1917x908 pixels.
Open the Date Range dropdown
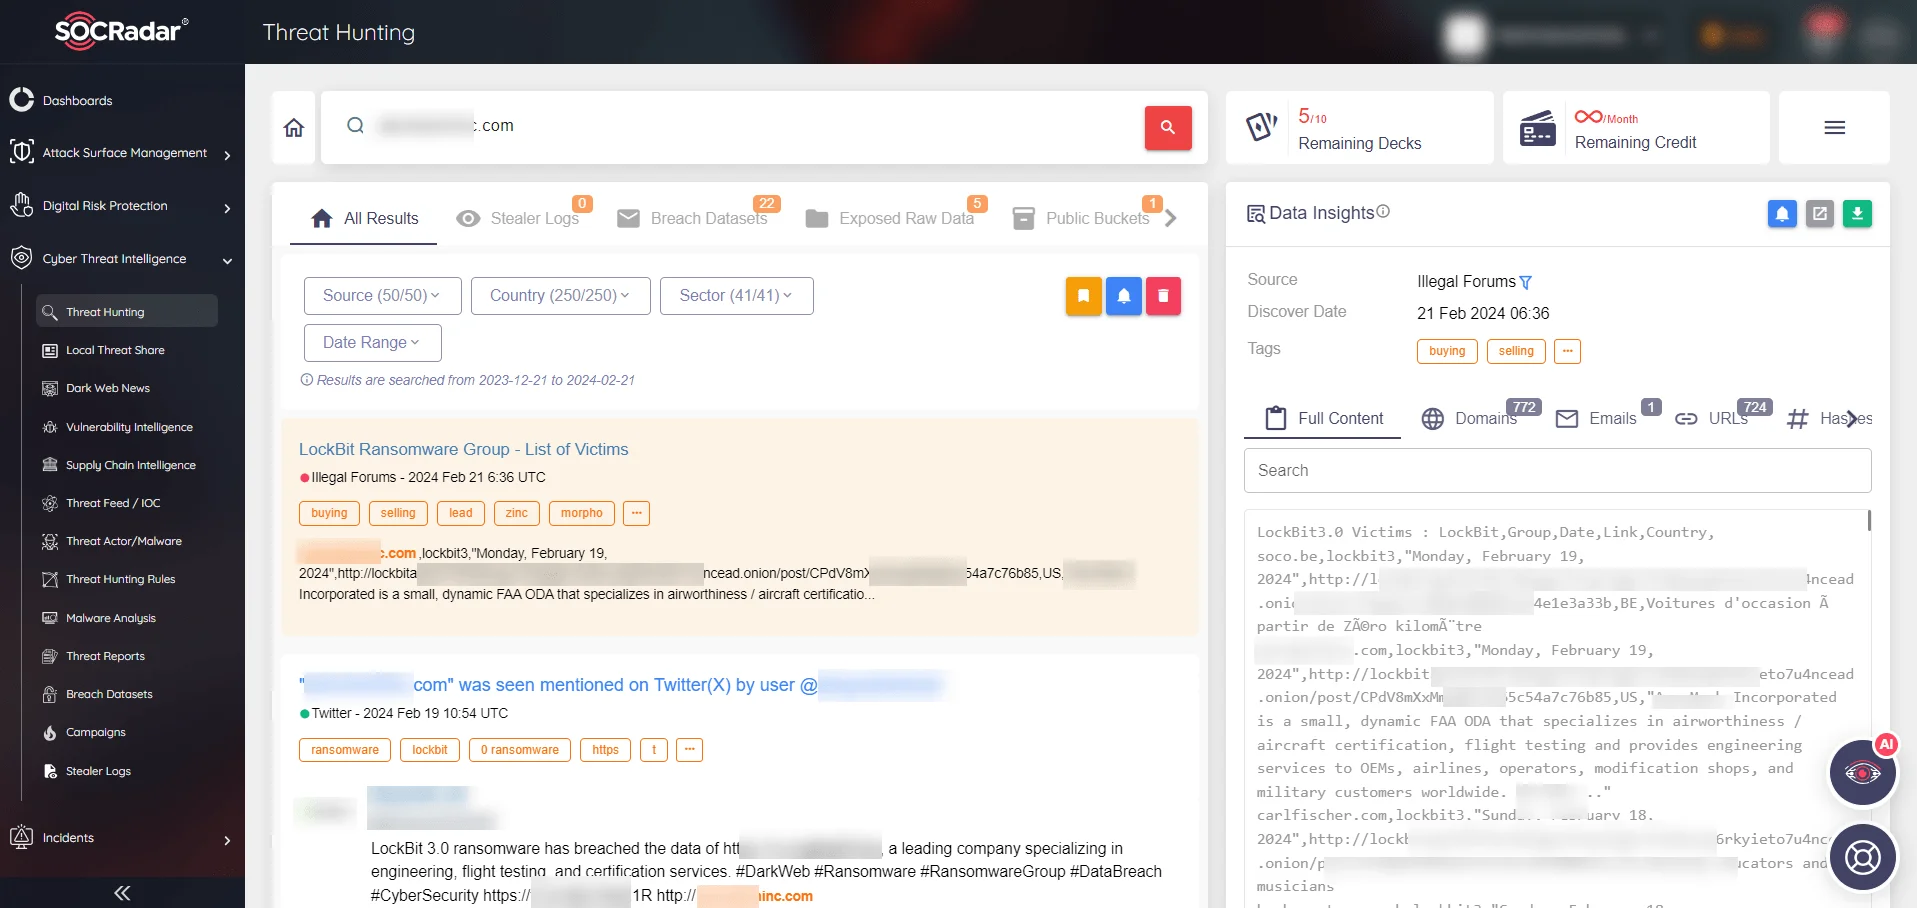[372, 343]
